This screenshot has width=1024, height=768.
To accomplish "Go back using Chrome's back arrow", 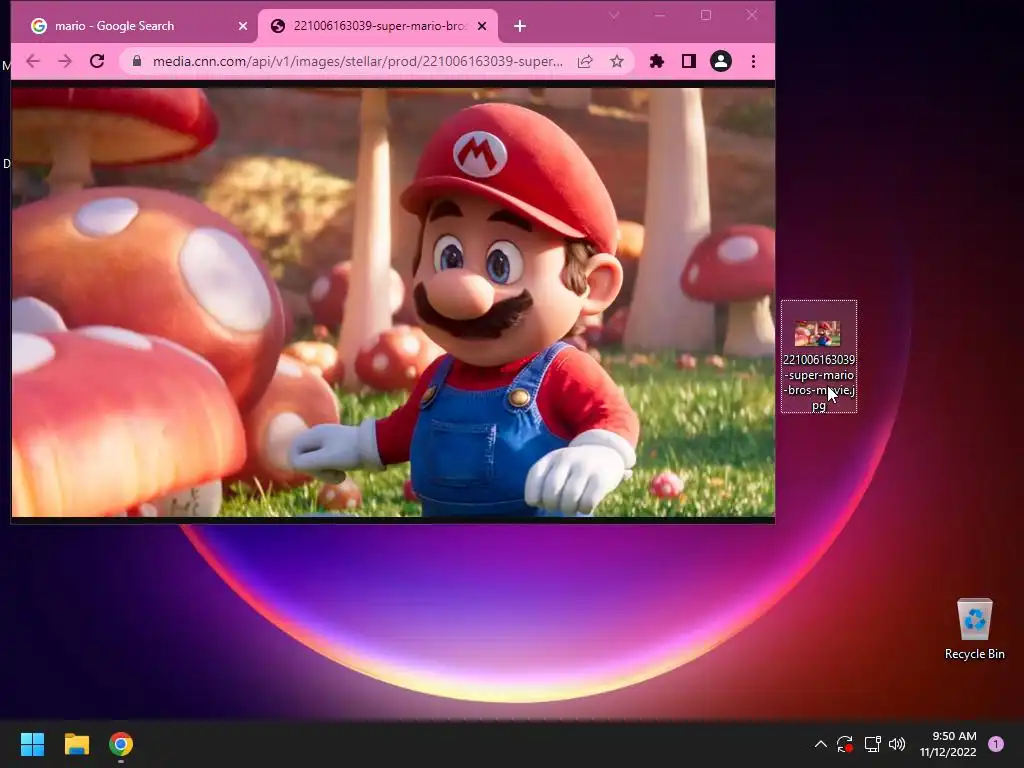I will pos(33,61).
